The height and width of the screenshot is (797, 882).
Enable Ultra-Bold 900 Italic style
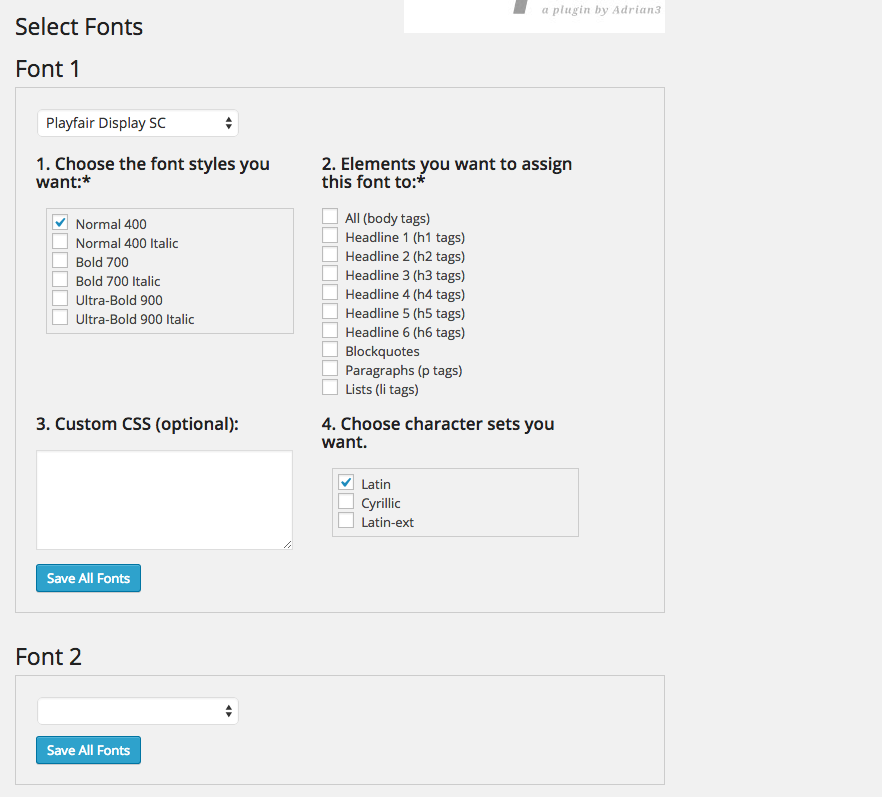(x=60, y=317)
